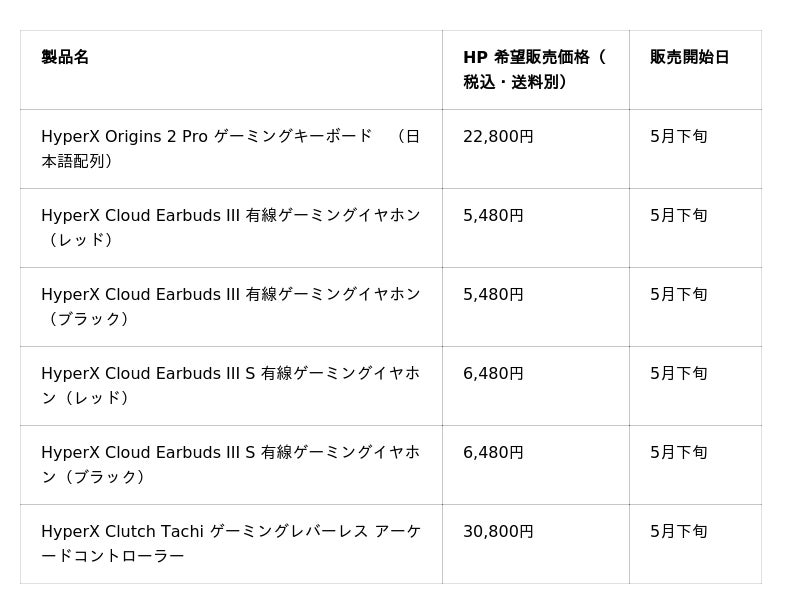Click the Earbuds III S ブラック 6,480円 price

[493, 453]
